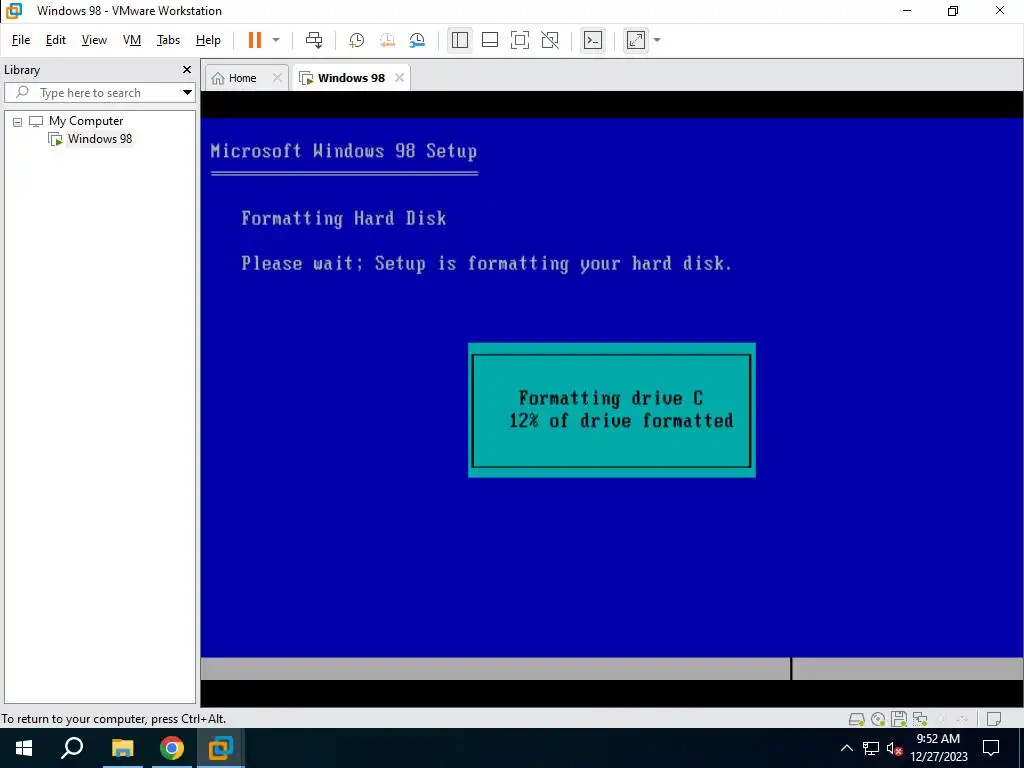Close the Home tab

tap(277, 78)
